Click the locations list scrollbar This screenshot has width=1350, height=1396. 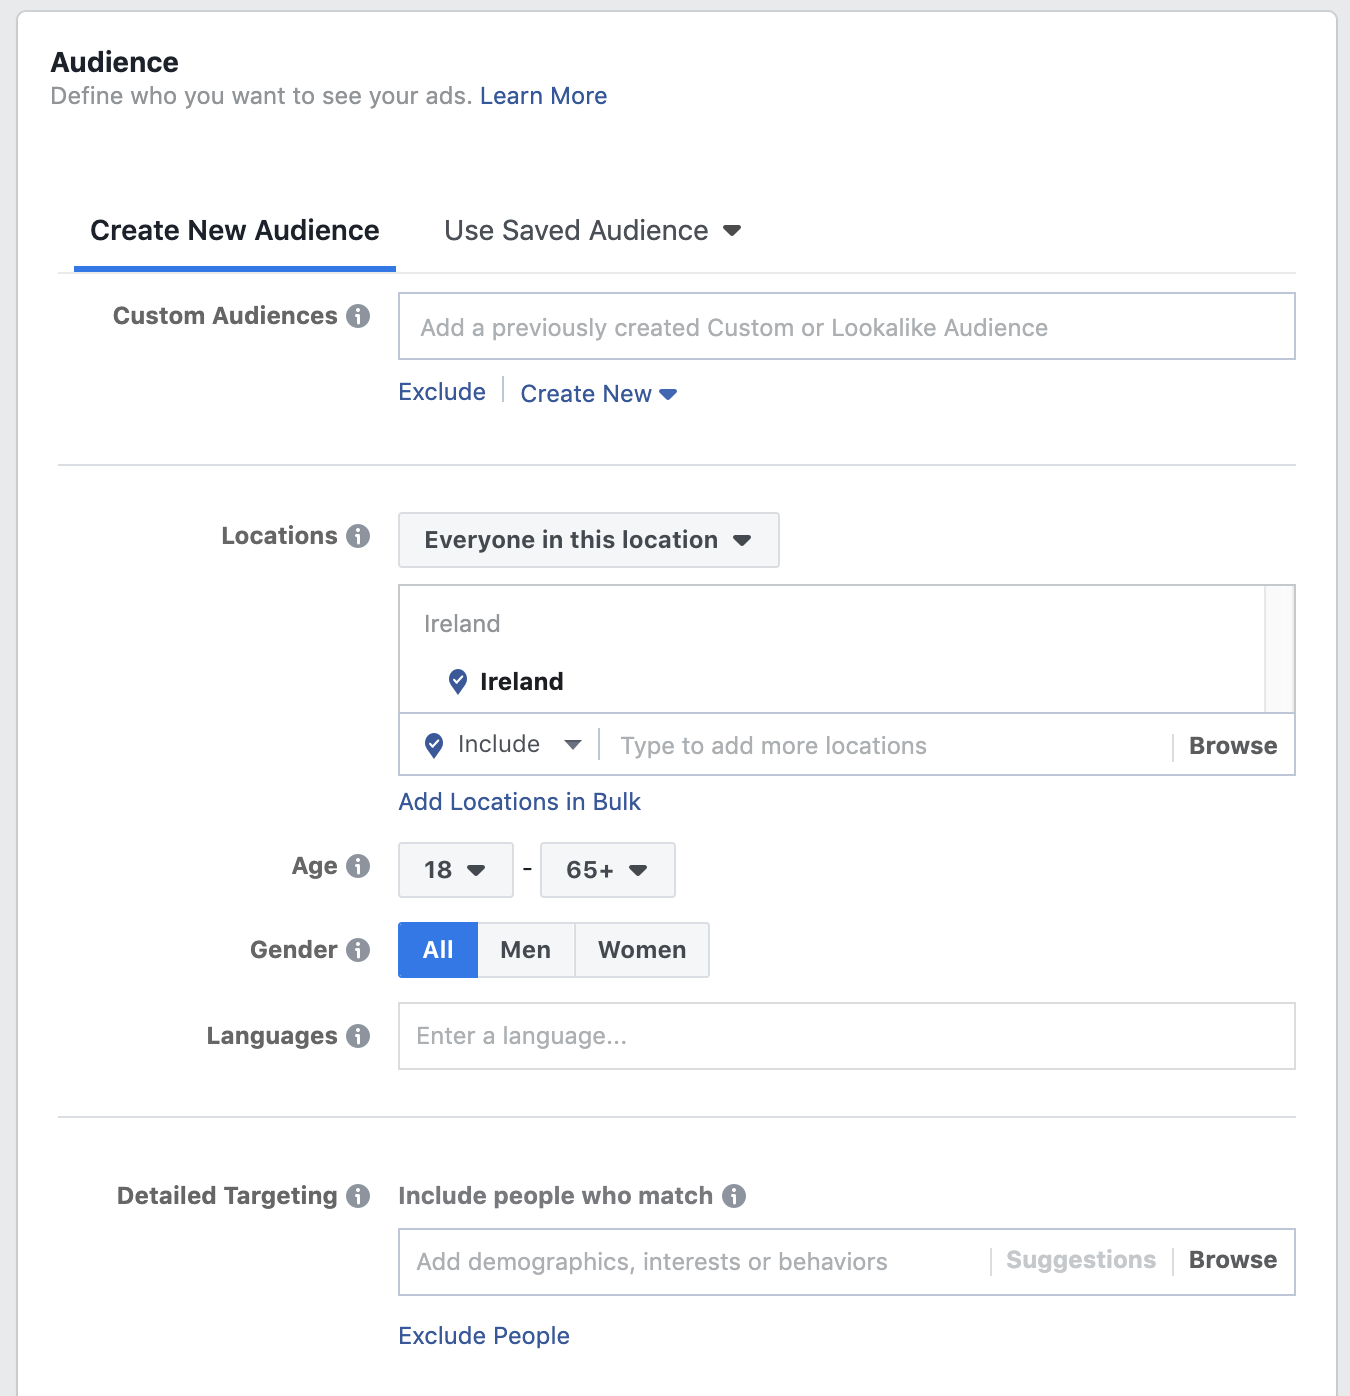[1279, 649]
